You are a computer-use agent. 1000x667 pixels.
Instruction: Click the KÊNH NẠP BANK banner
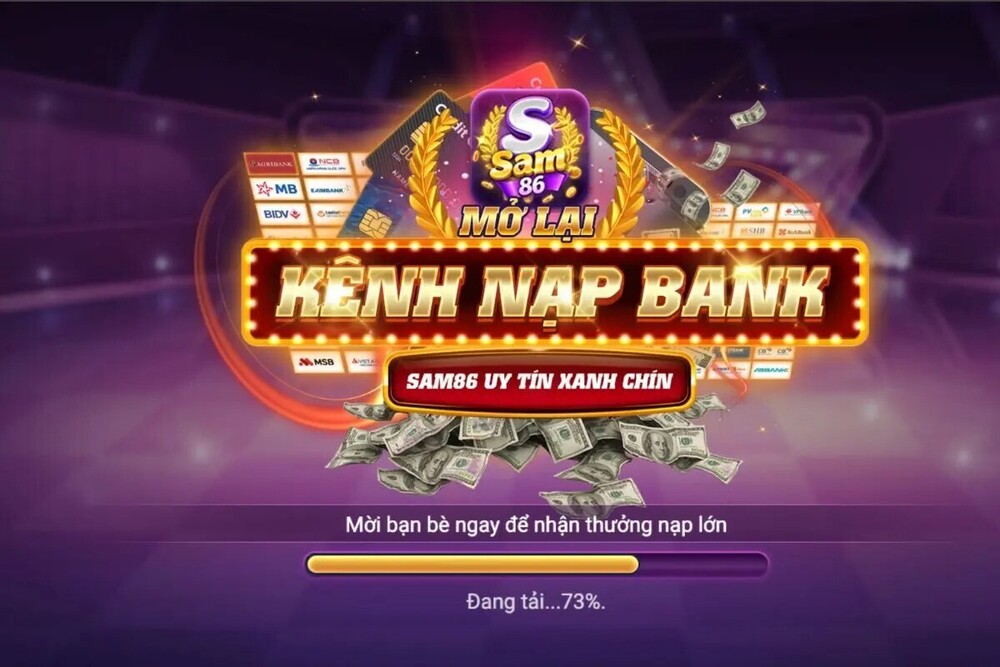click(554, 293)
